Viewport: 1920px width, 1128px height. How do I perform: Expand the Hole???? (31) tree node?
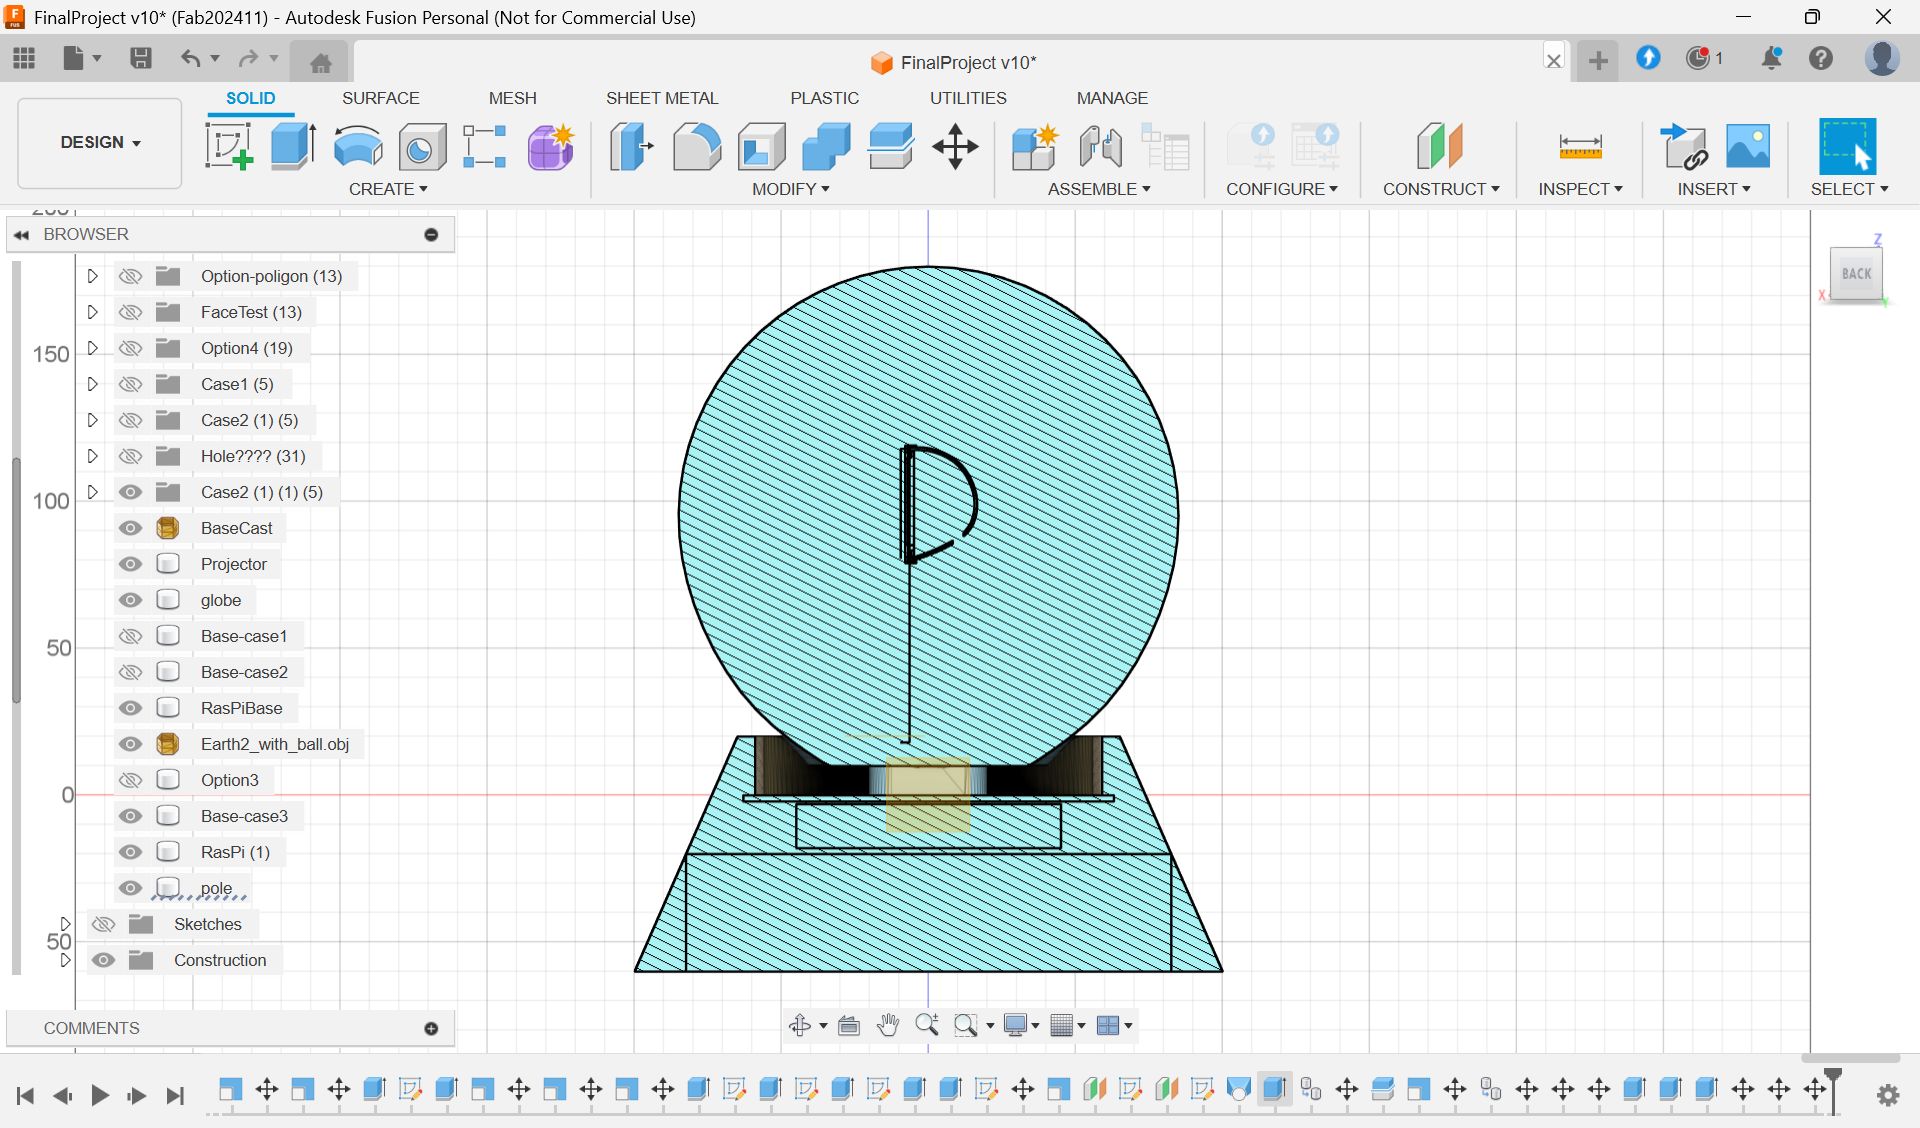pyautogui.click(x=92, y=456)
